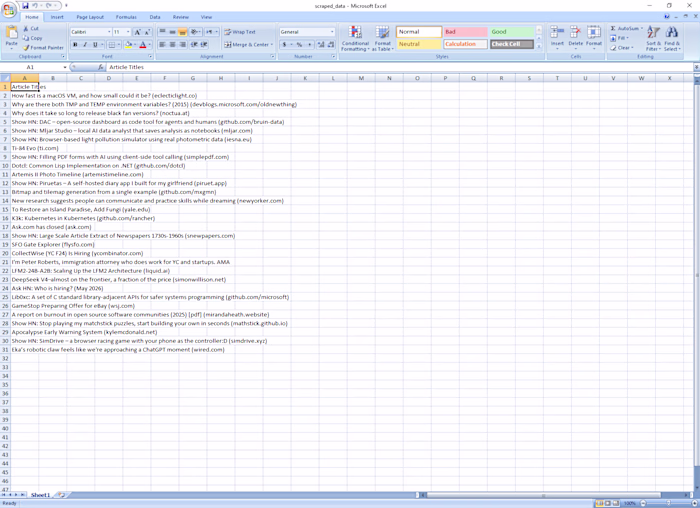
Task: Increase font size with Grow Font
Action: pos(138,32)
